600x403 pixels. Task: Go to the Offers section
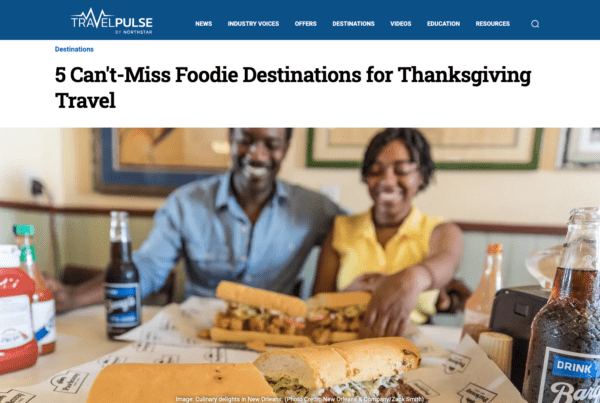click(306, 24)
